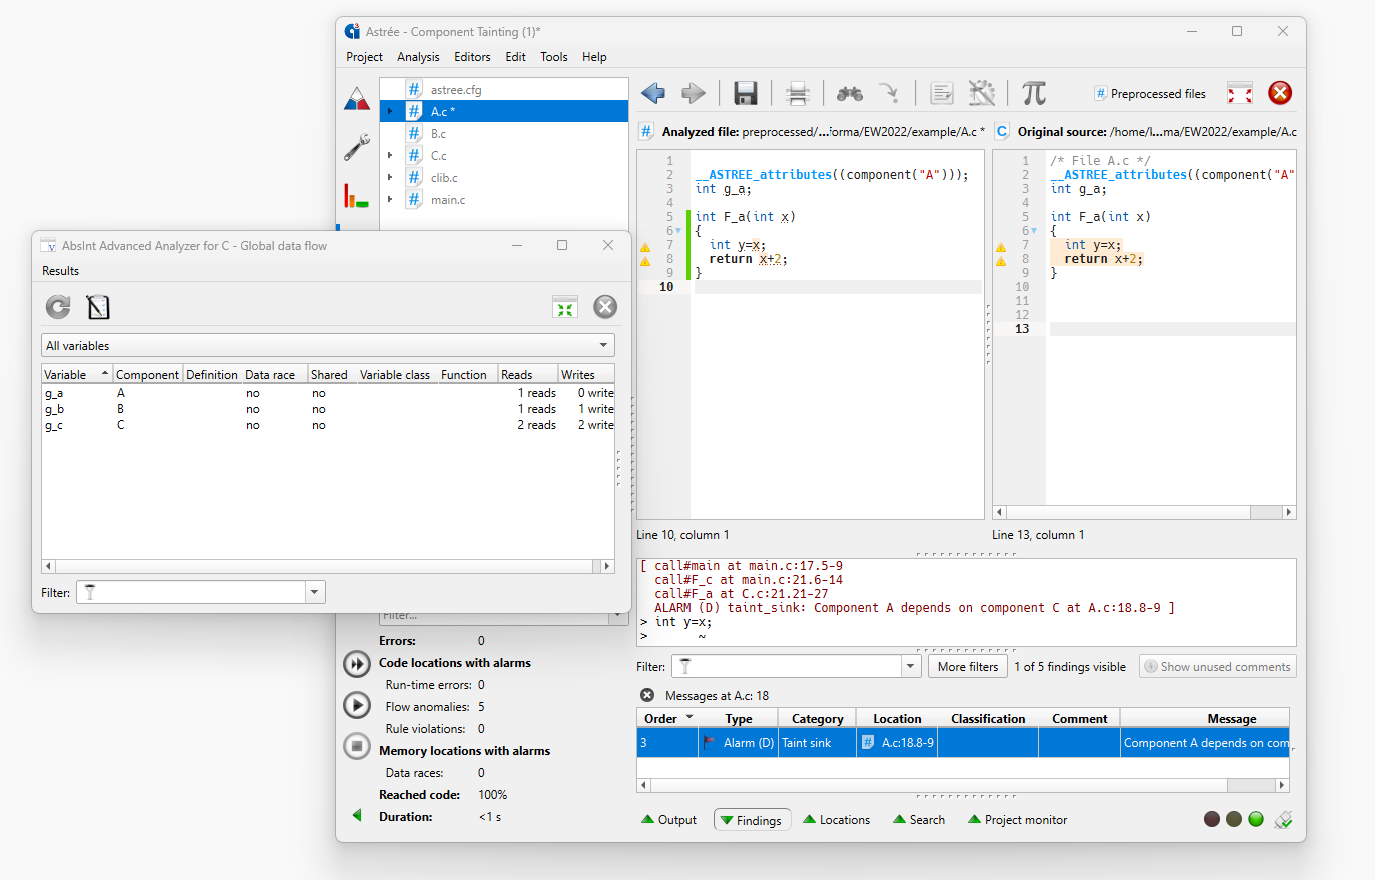Switch to the Locations tab

(837, 820)
